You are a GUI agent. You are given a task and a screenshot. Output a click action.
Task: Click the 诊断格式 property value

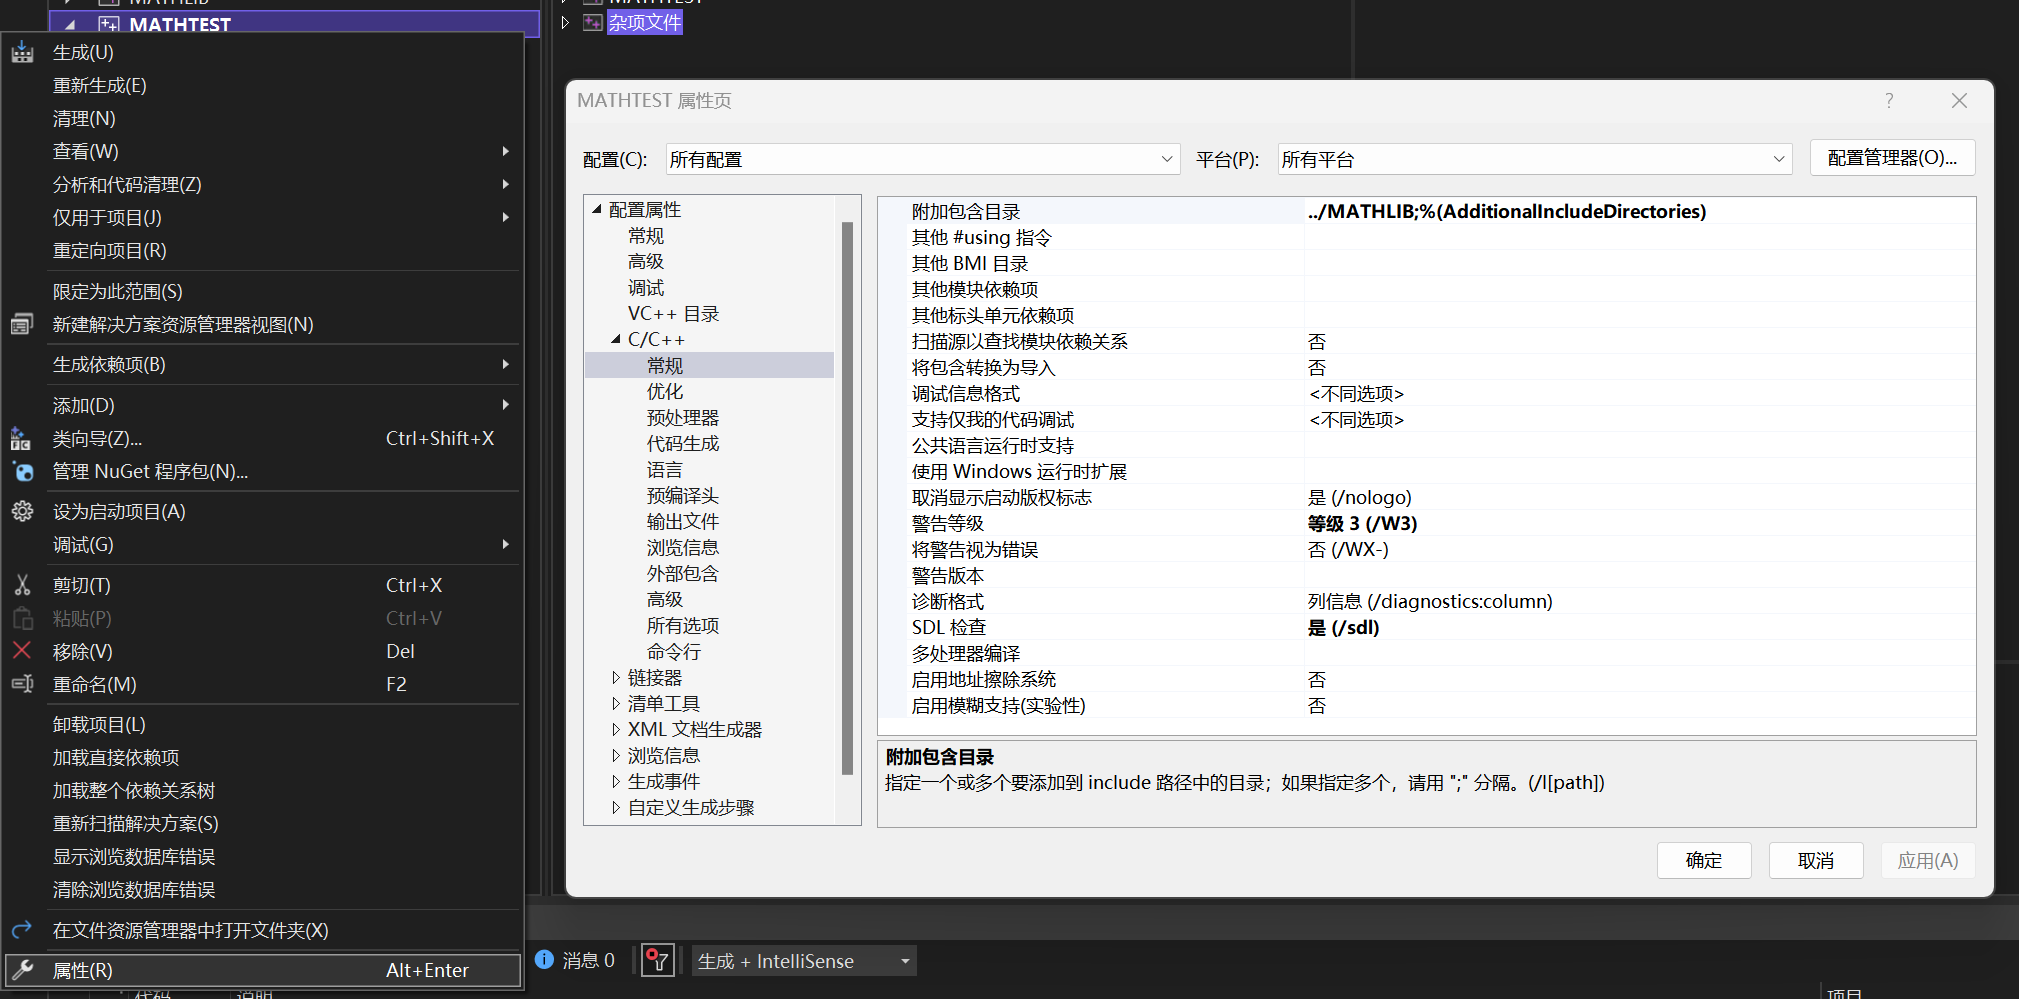1430,601
